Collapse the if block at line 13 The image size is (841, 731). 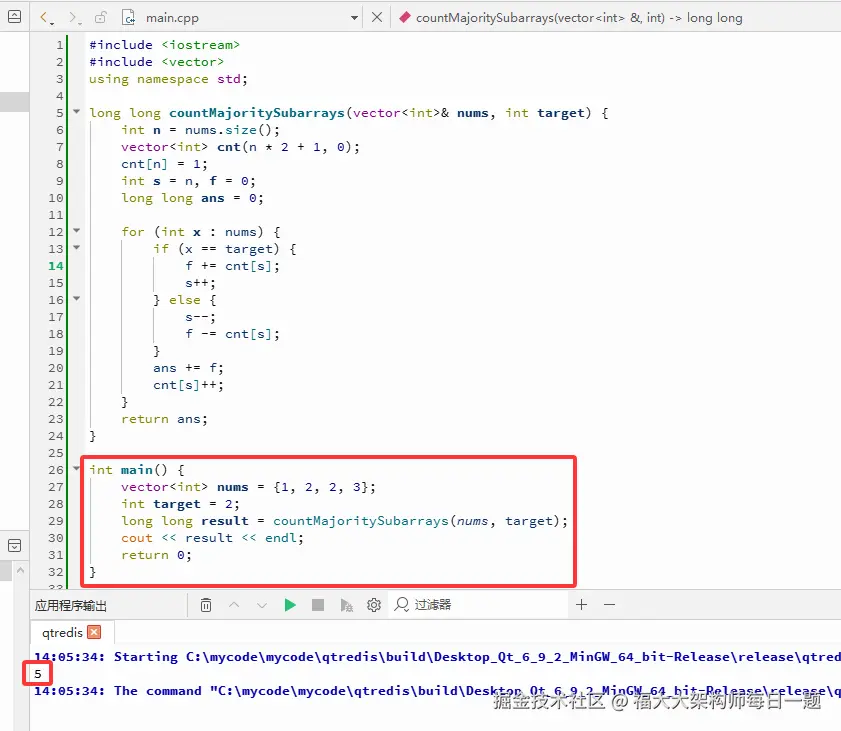[77, 248]
